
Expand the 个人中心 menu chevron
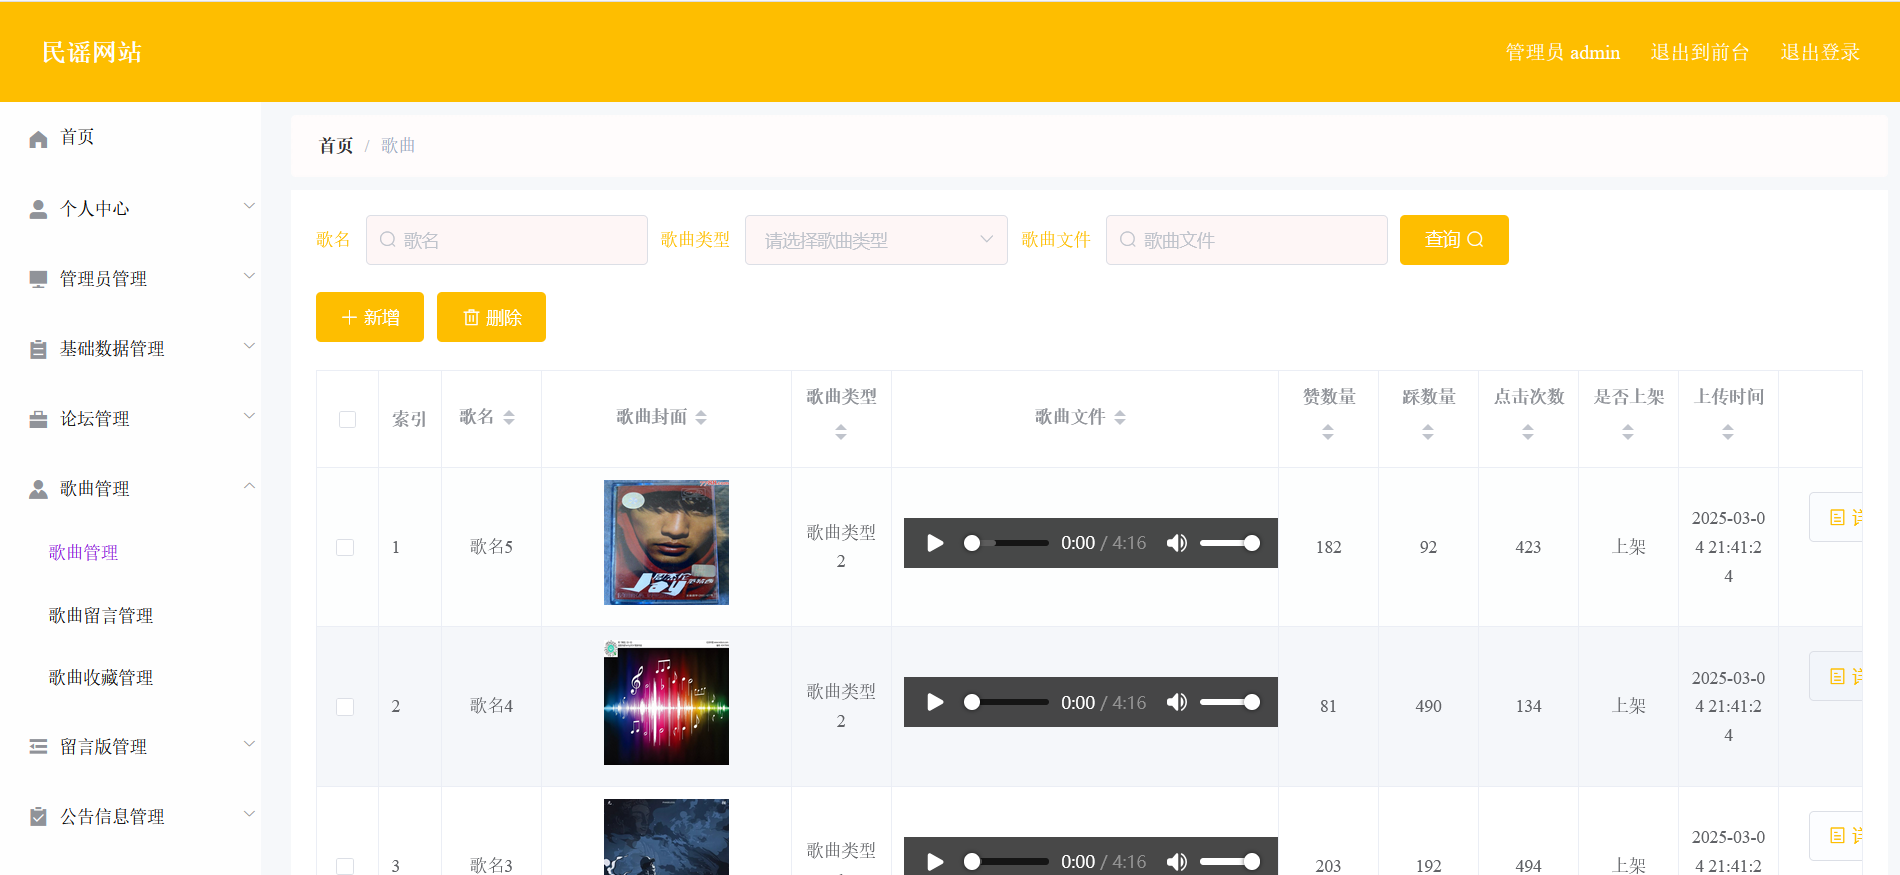point(250,206)
